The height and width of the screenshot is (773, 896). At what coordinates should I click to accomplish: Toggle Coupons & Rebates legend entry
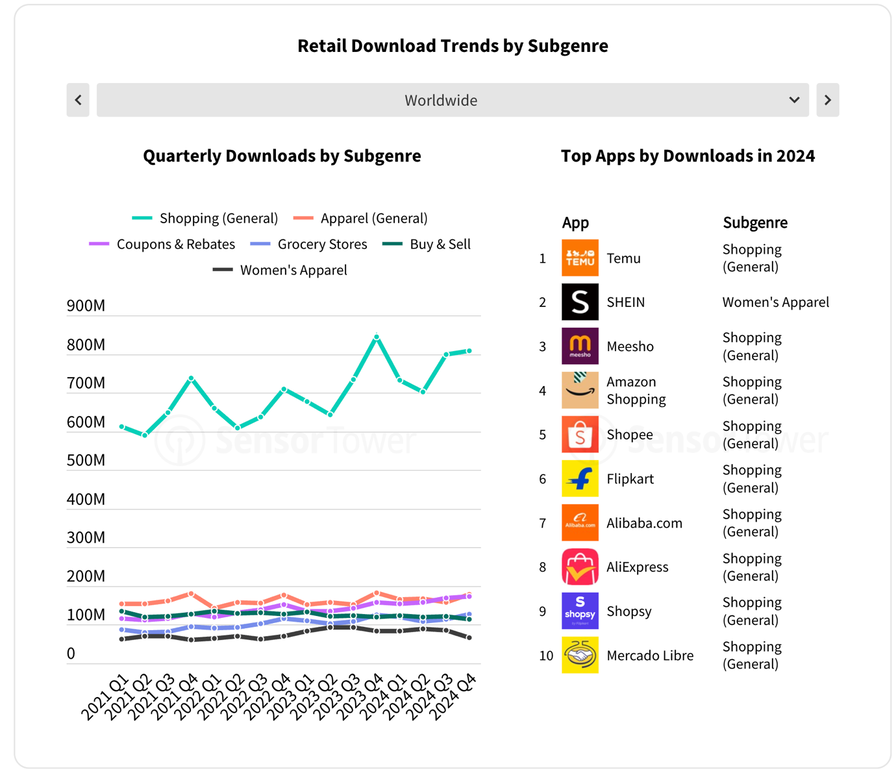pyautogui.click(x=162, y=244)
